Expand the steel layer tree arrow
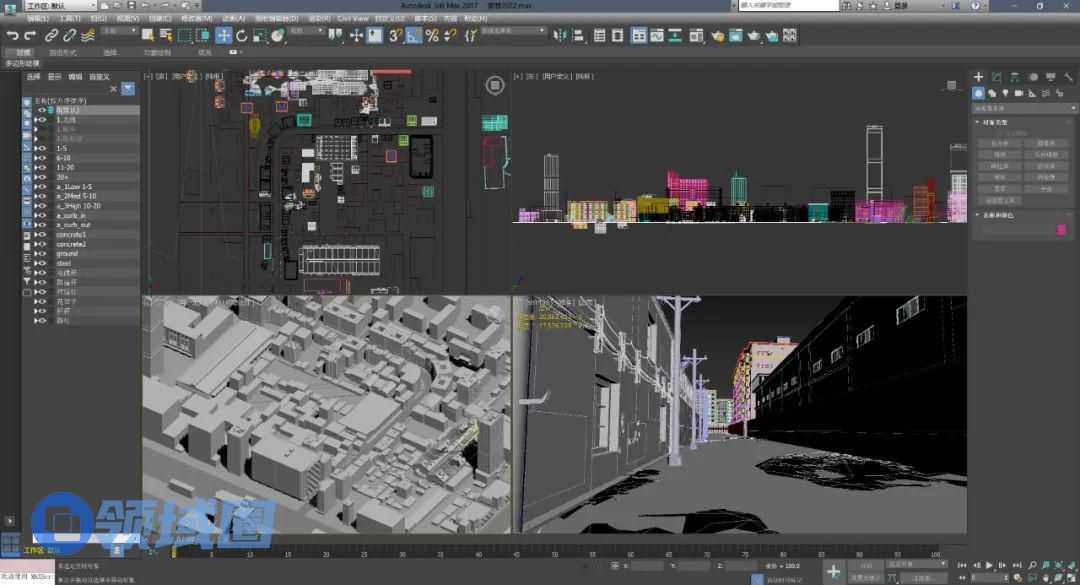The height and width of the screenshot is (585, 1080). (x=35, y=263)
